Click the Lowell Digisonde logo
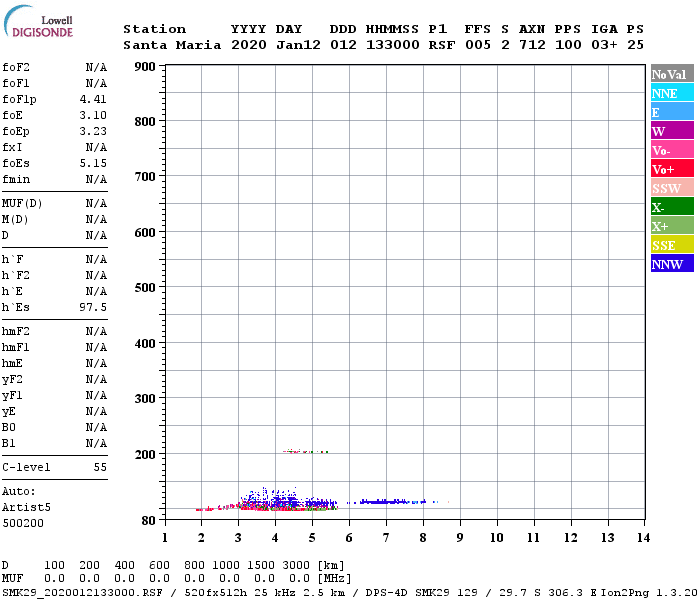This screenshot has height=600, width=700. 38,21
